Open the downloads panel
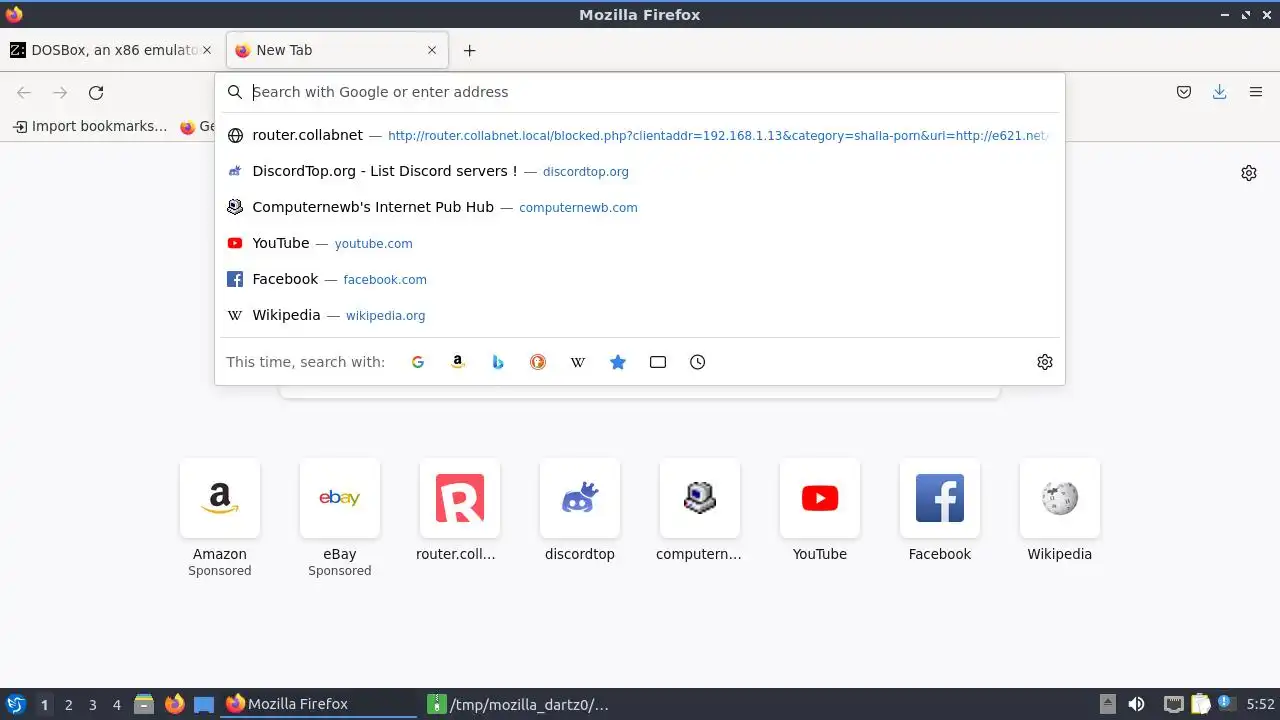 (1220, 92)
